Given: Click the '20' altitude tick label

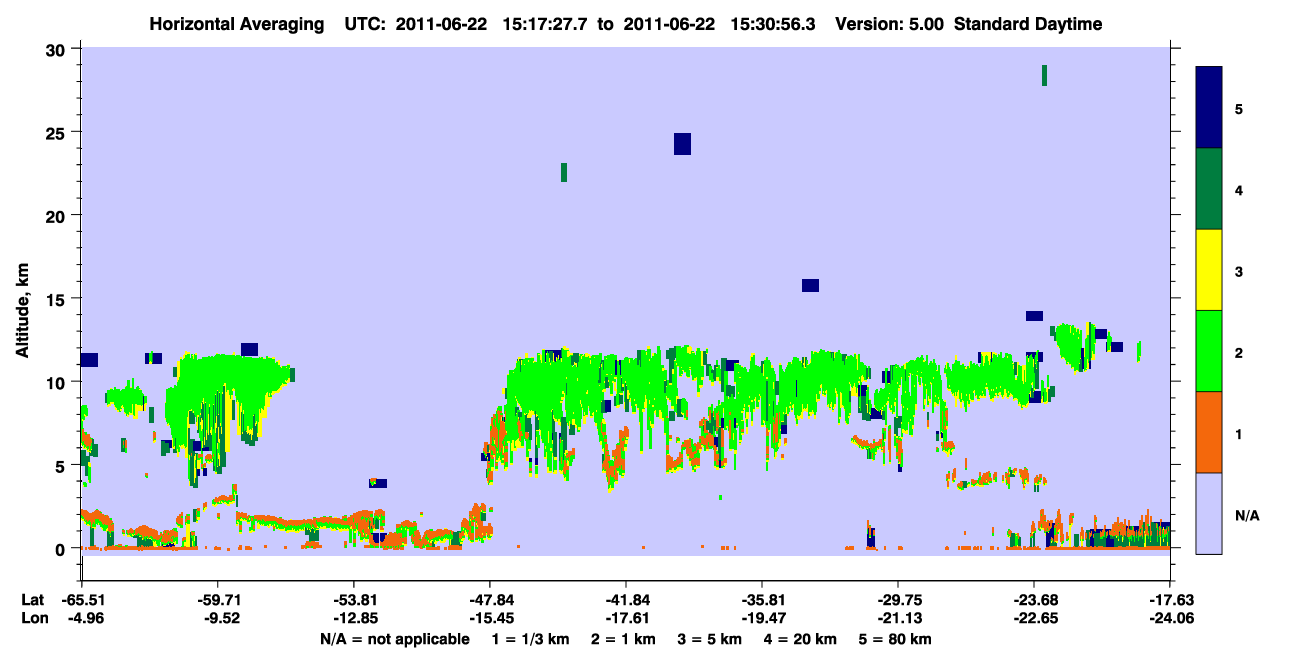Looking at the screenshot, I should pos(58,216).
